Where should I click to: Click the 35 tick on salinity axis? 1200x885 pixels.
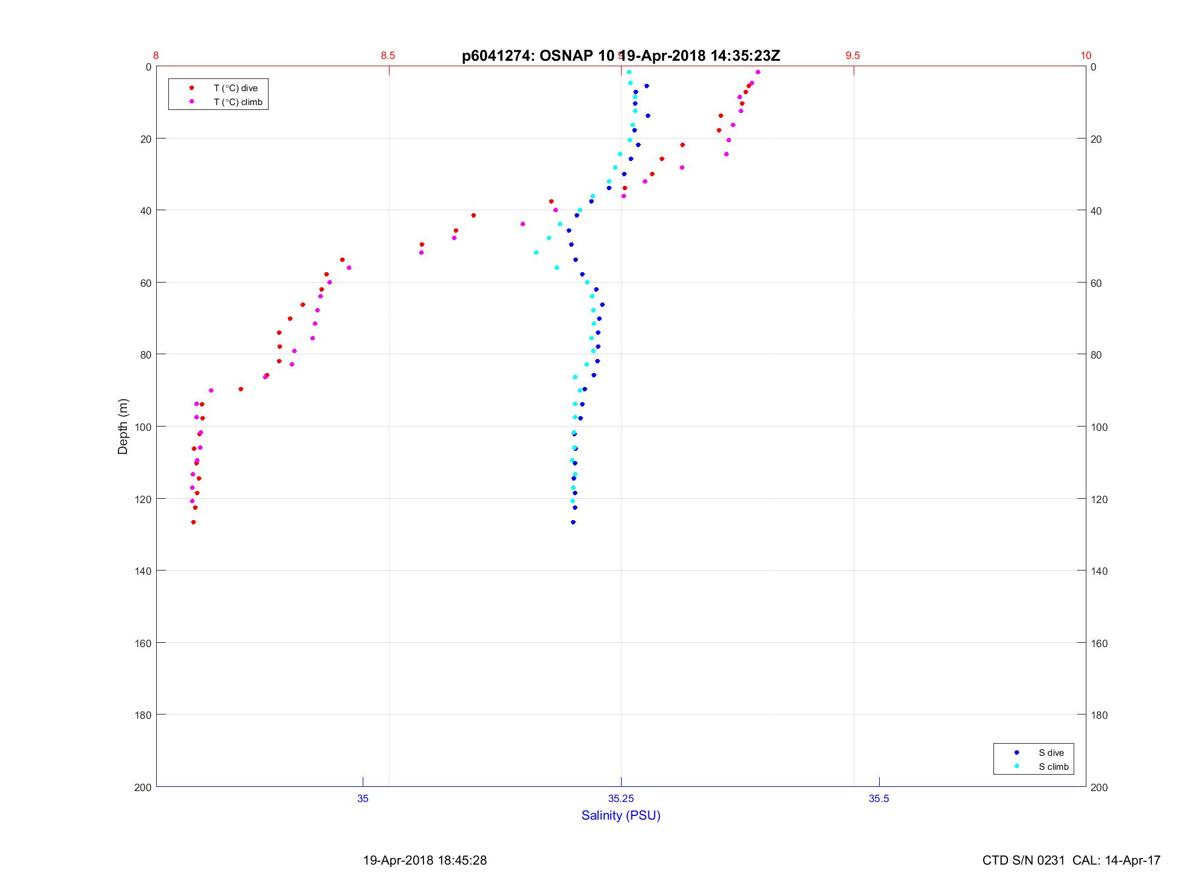coord(363,798)
